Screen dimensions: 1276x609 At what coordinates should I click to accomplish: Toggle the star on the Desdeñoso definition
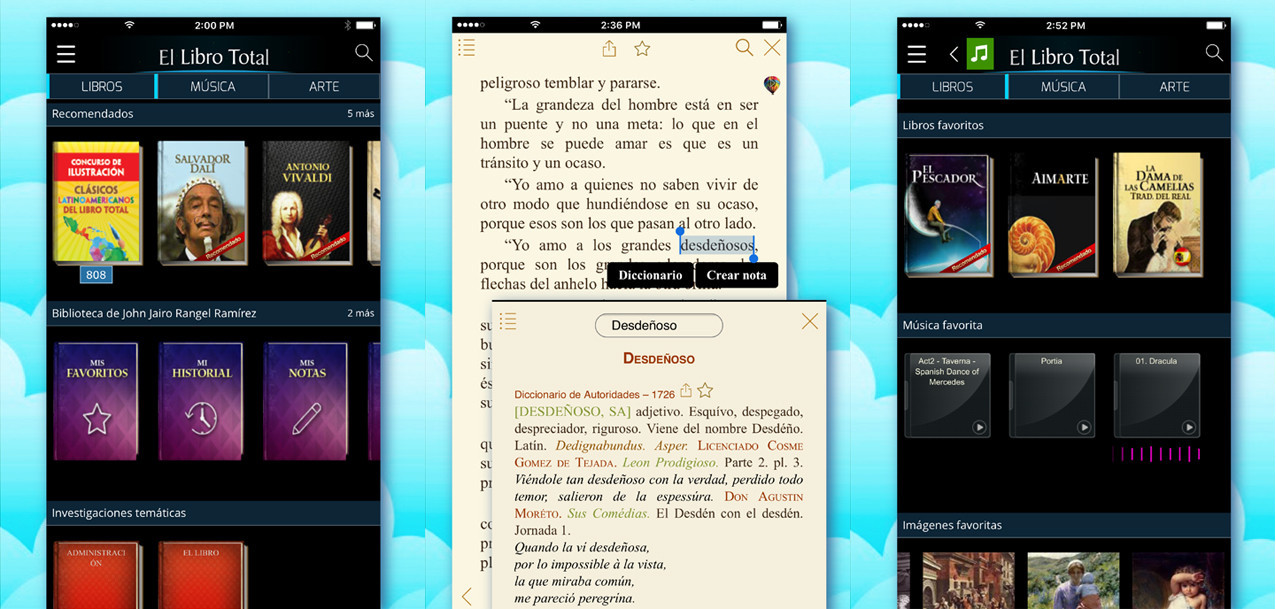pyautogui.click(x=704, y=390)
